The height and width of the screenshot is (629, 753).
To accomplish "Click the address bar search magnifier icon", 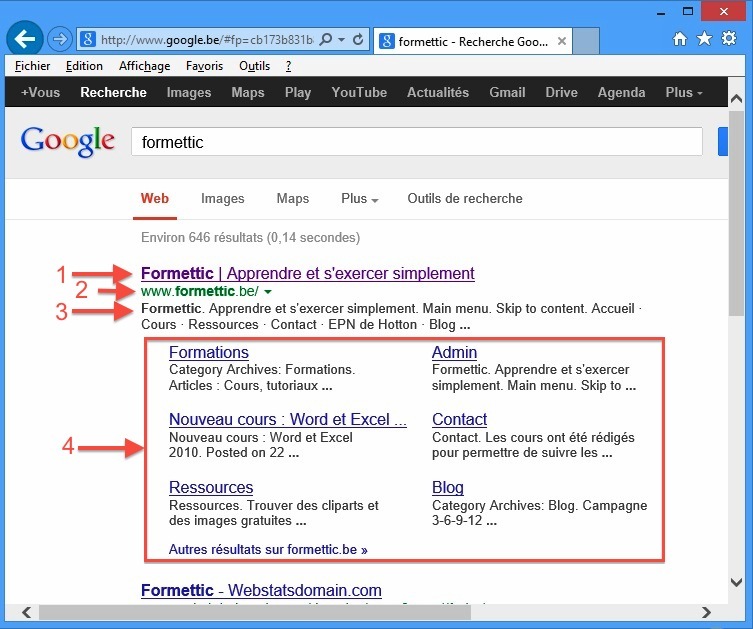I will (x=326, y=39).
